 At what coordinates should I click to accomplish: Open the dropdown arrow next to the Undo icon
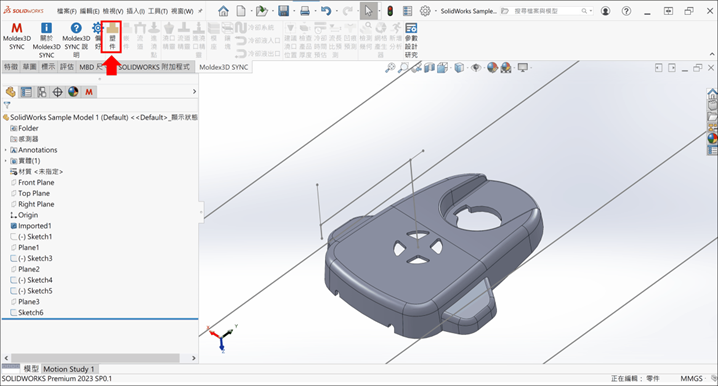(336, 11)
